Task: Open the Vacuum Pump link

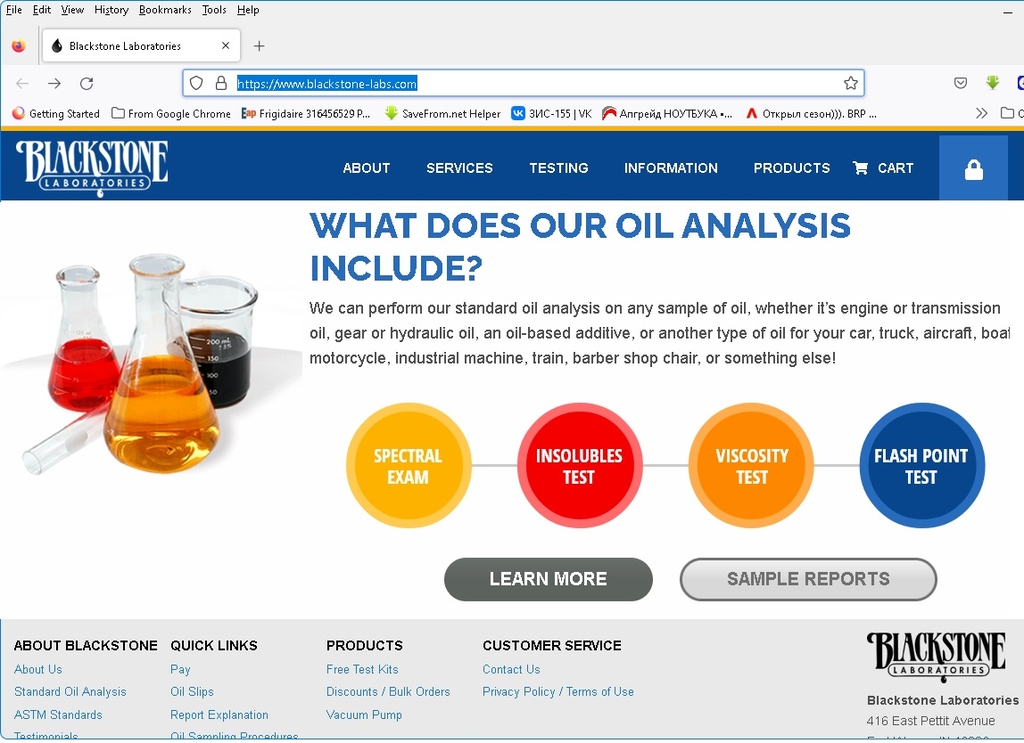Action: (364, 715)
